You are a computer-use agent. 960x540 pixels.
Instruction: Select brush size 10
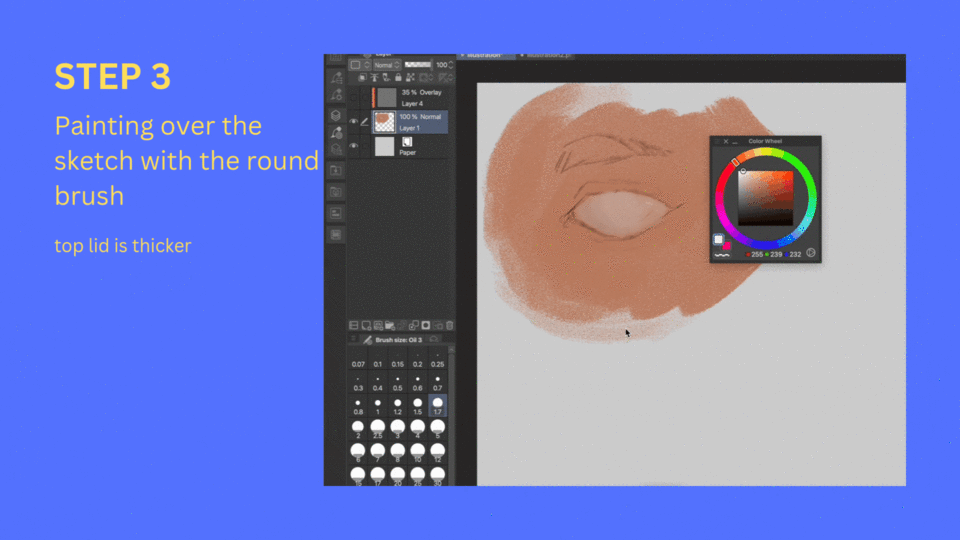pos(418,453)
